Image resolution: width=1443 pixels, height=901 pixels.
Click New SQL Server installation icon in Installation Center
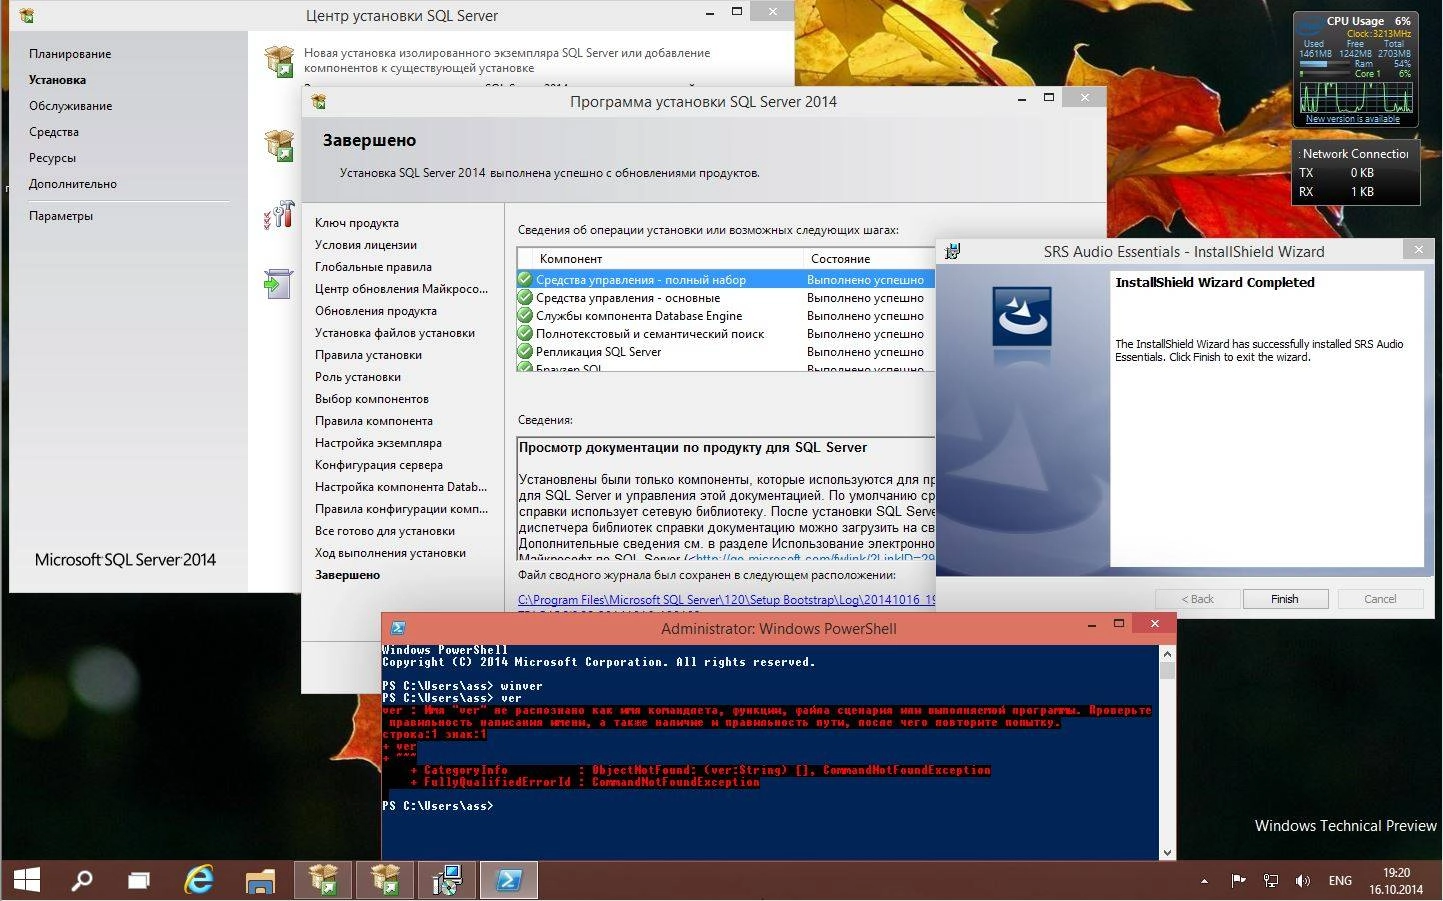pyautogui.click(x=279, y=60)
